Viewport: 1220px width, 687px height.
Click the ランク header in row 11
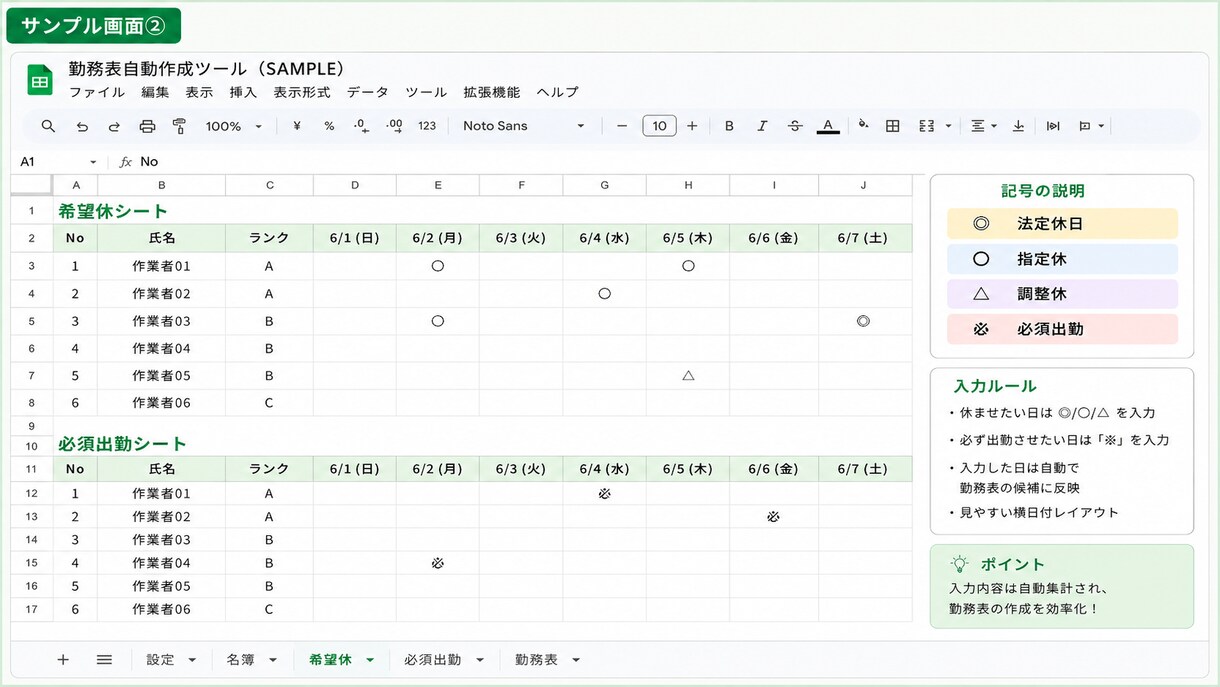tap(269, 469)
